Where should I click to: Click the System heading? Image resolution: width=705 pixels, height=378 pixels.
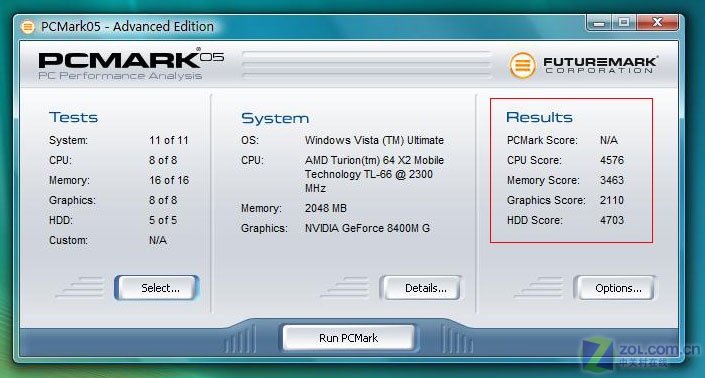(275, 118)
